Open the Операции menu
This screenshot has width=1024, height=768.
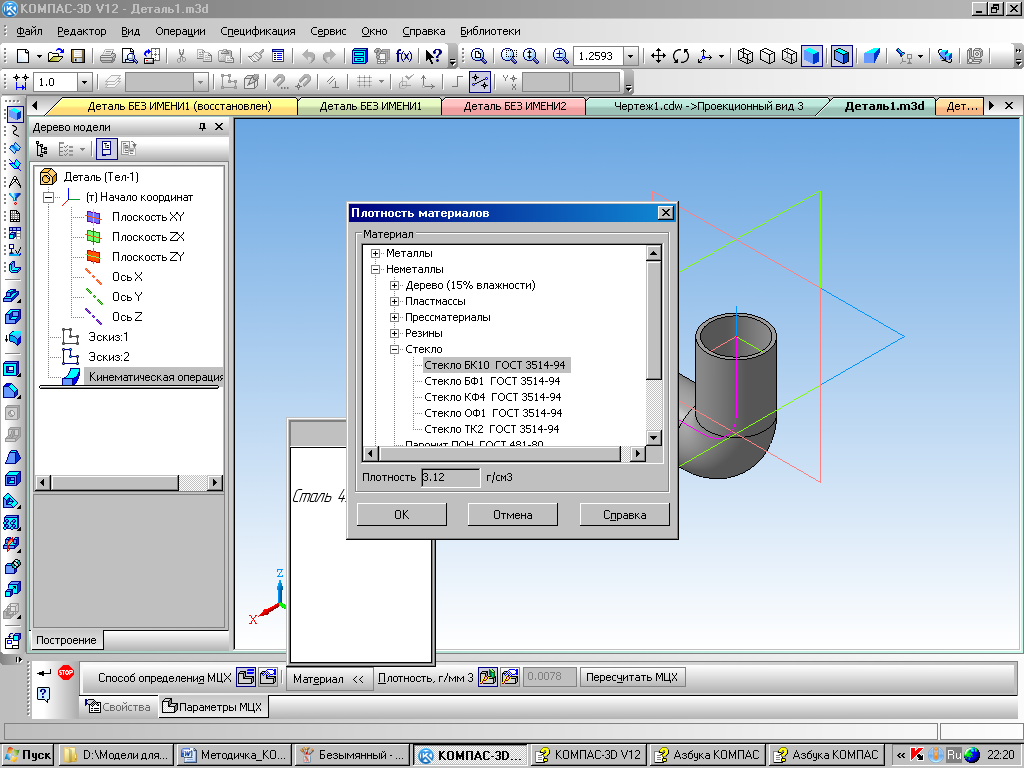180,31
